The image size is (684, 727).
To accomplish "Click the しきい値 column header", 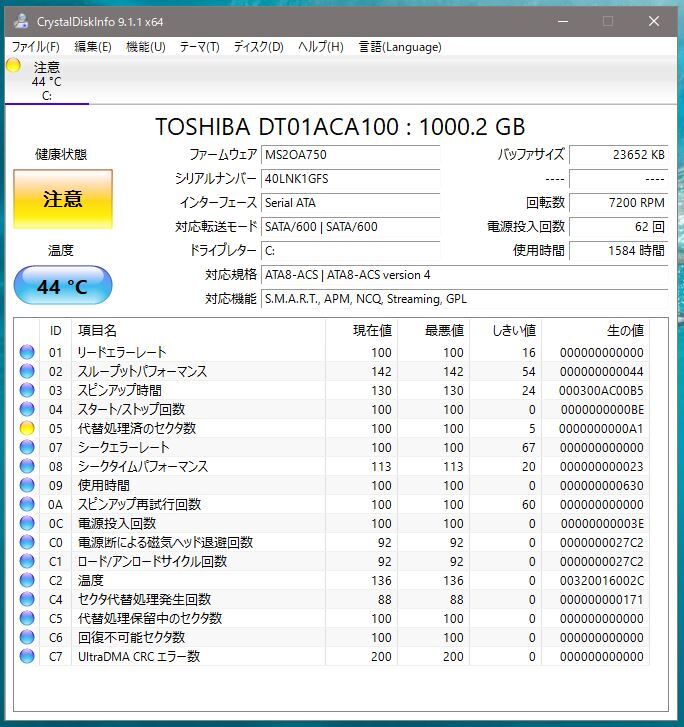I will (x=505, y=331).
